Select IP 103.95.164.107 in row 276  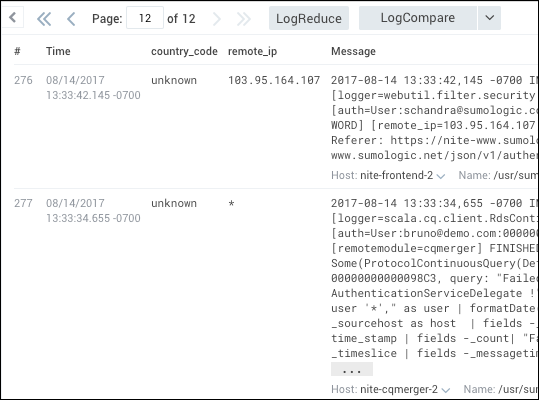274,80
